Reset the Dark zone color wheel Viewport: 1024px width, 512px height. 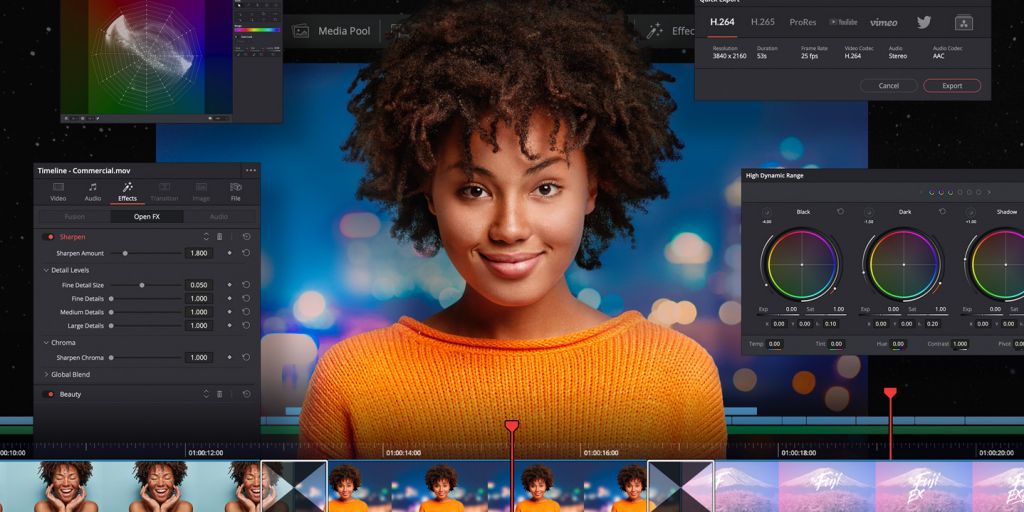[942, 212]
